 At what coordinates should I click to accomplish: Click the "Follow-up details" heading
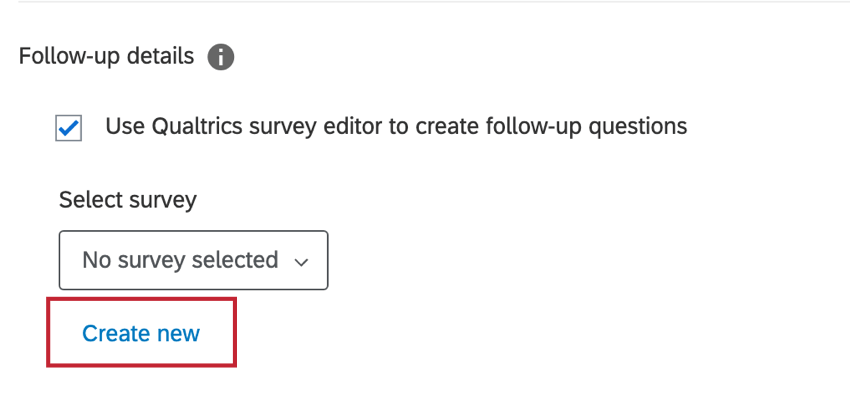107,56
